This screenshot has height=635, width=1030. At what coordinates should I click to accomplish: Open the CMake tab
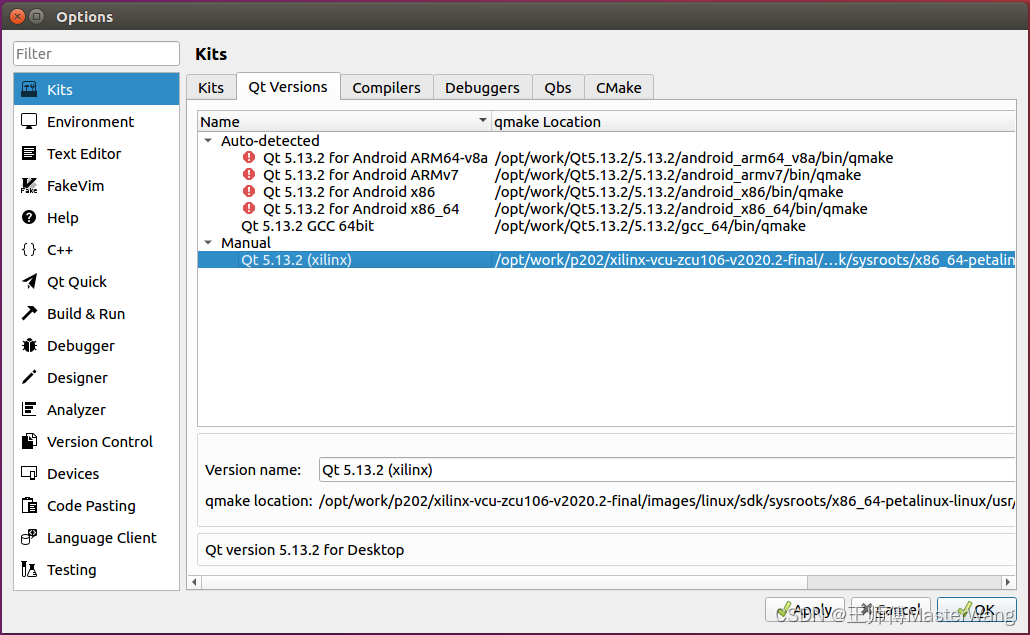(x=619, y=87)
